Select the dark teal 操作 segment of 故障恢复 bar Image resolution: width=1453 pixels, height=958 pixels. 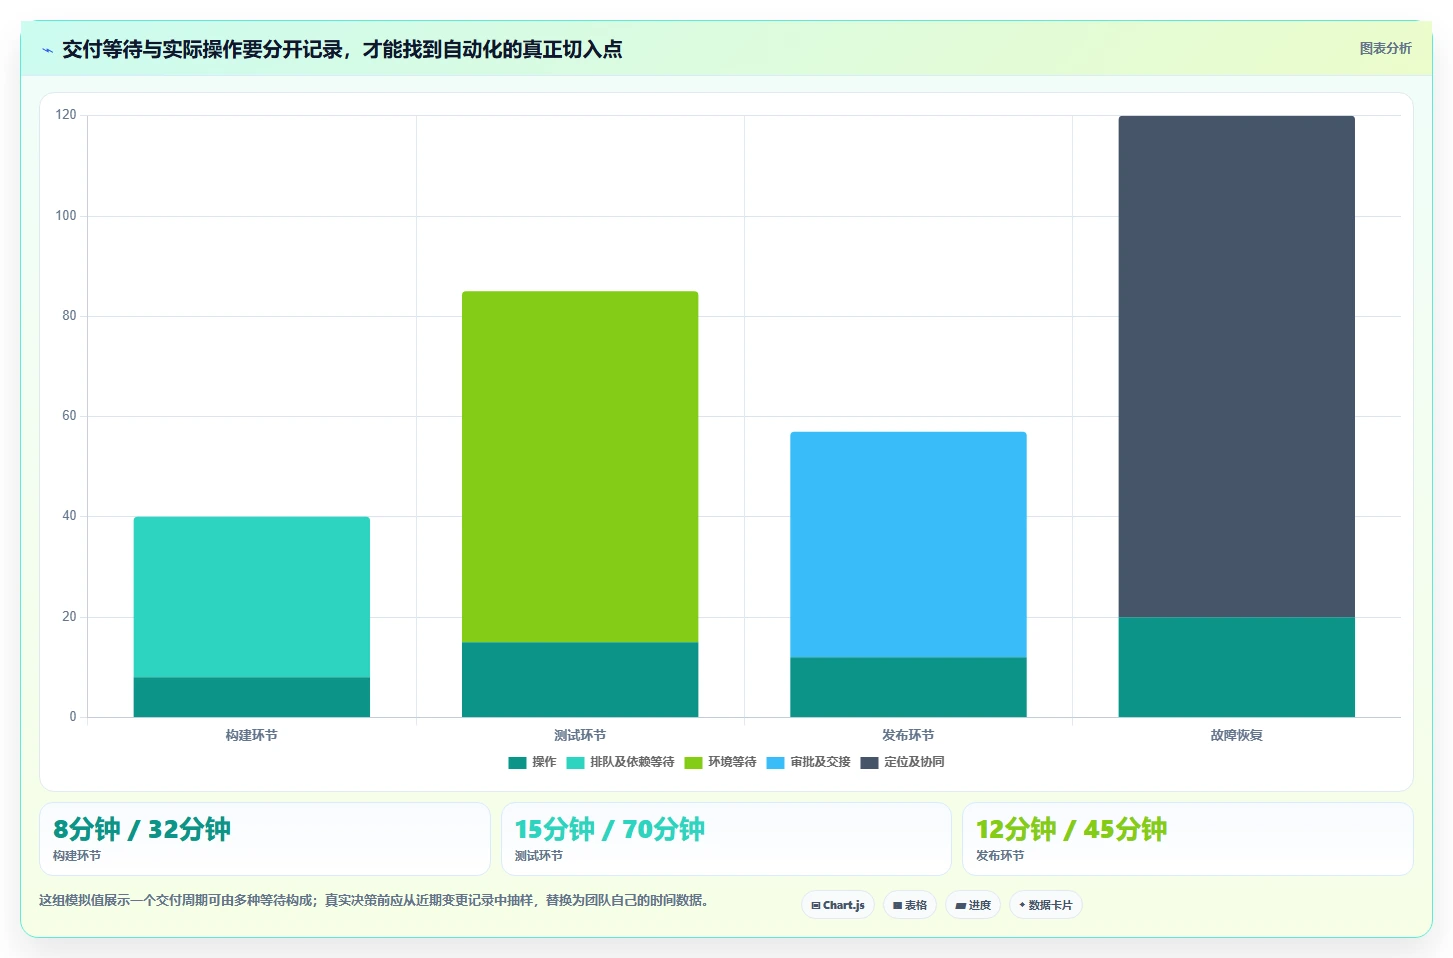click(1236, 667)
